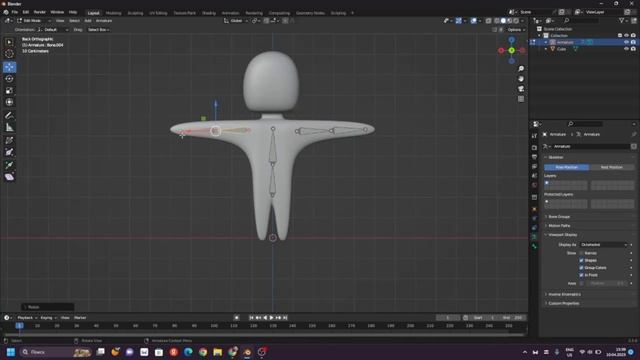640x360 pixels.
Task: Expand the Bone Groups panel
Action: point(559,217)
